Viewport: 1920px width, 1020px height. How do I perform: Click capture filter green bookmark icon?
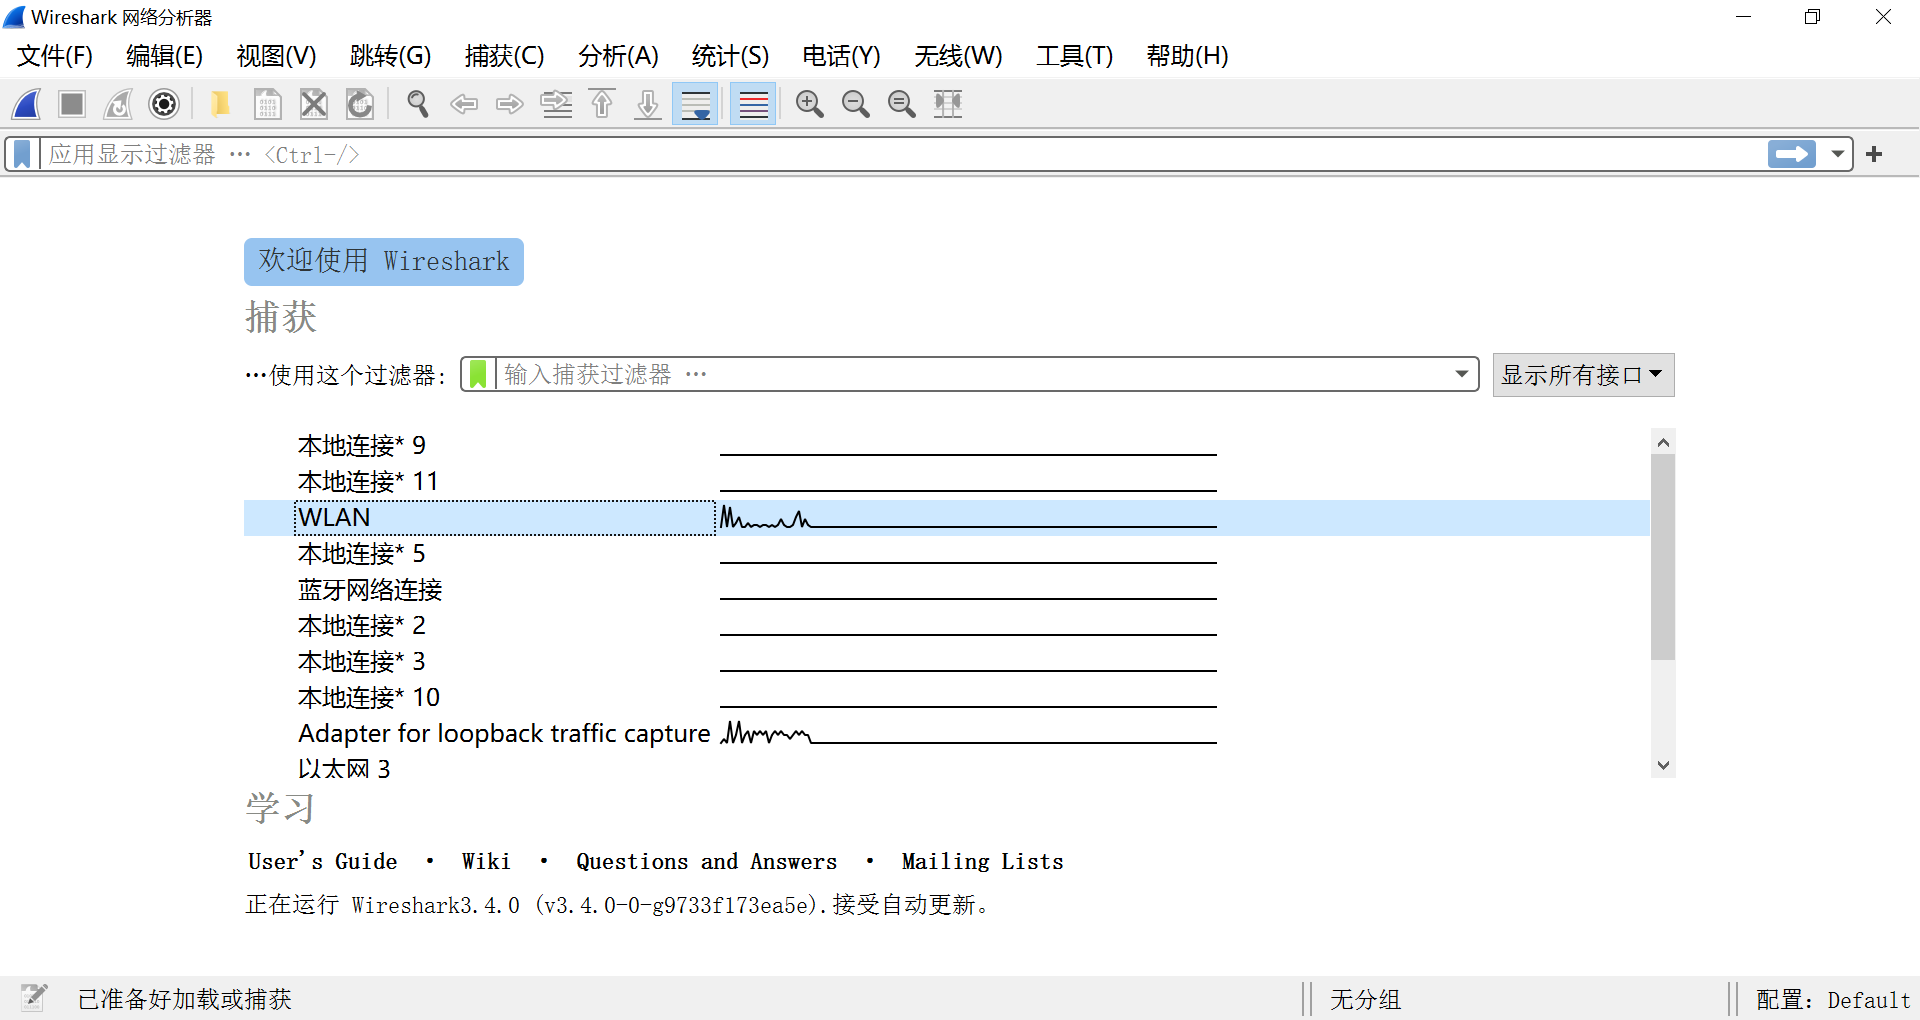tap(478, 374)
